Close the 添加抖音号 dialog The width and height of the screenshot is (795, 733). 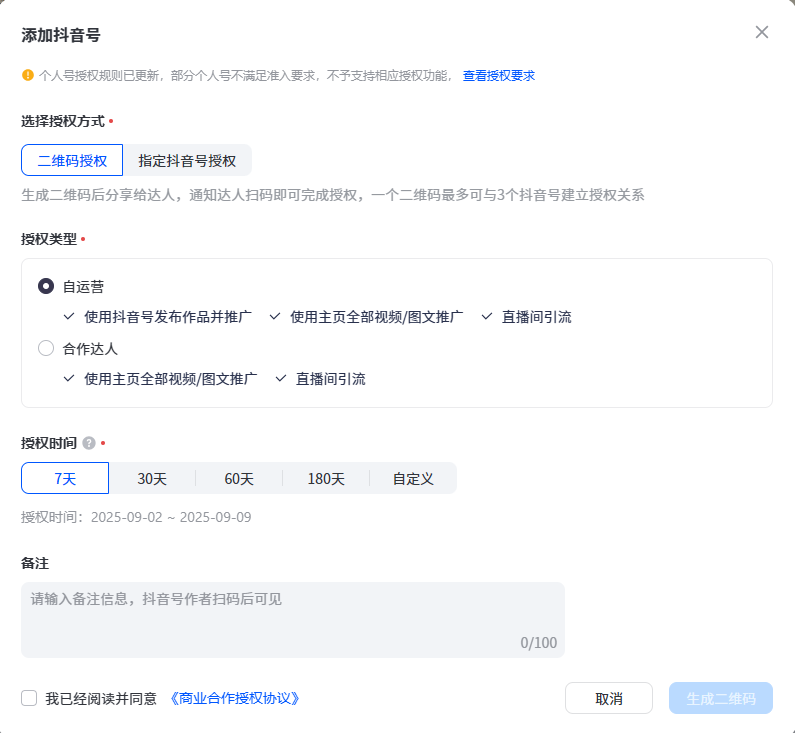(x=762, y=32)
